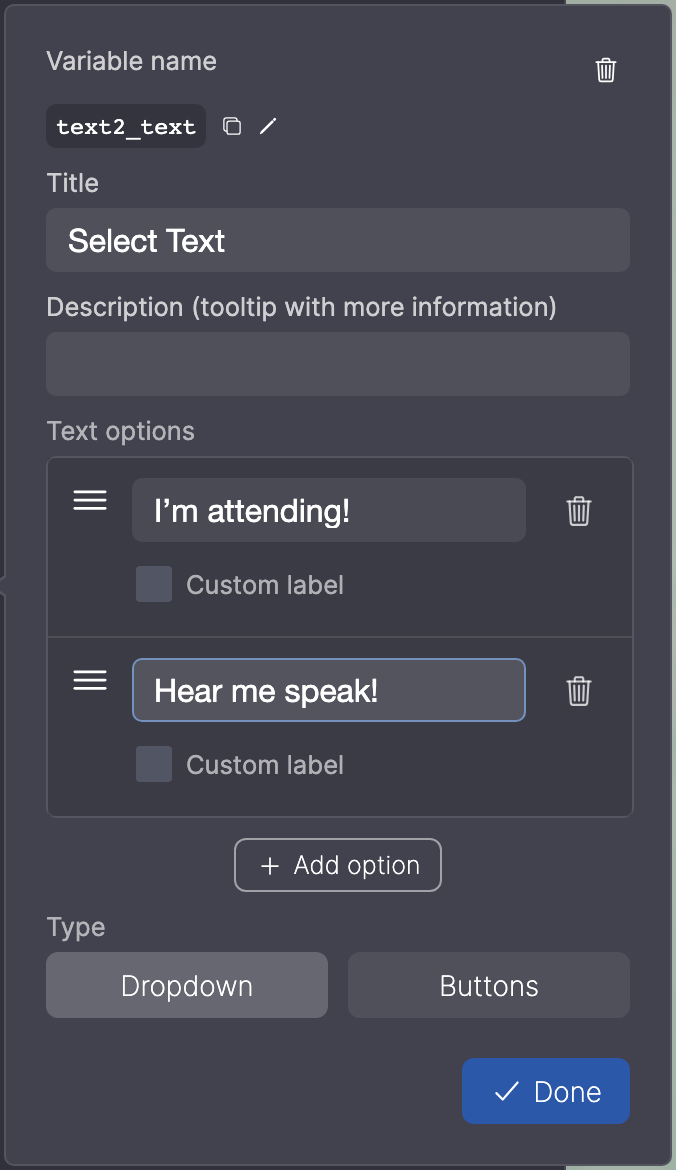Click the Title field "Select Text"
This screenshot has height=1170, width=676.
coord(338,240)
